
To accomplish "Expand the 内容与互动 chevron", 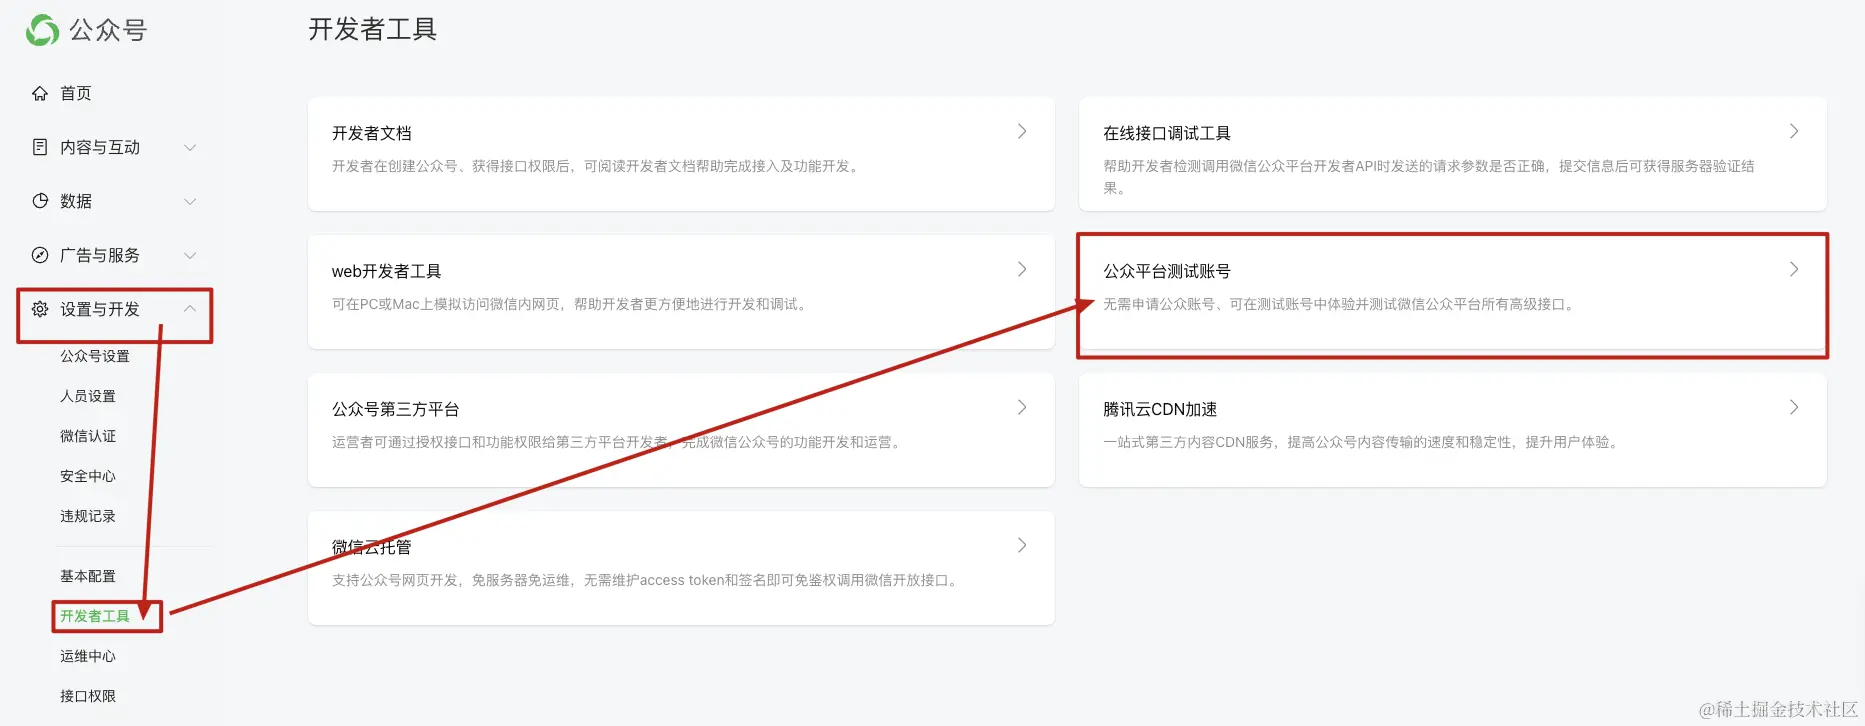I will (190, 147).
